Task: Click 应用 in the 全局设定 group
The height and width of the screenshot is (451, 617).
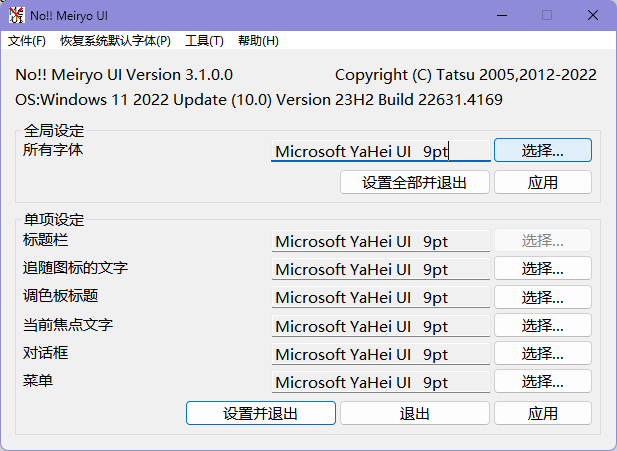Action: coord(542,182)
